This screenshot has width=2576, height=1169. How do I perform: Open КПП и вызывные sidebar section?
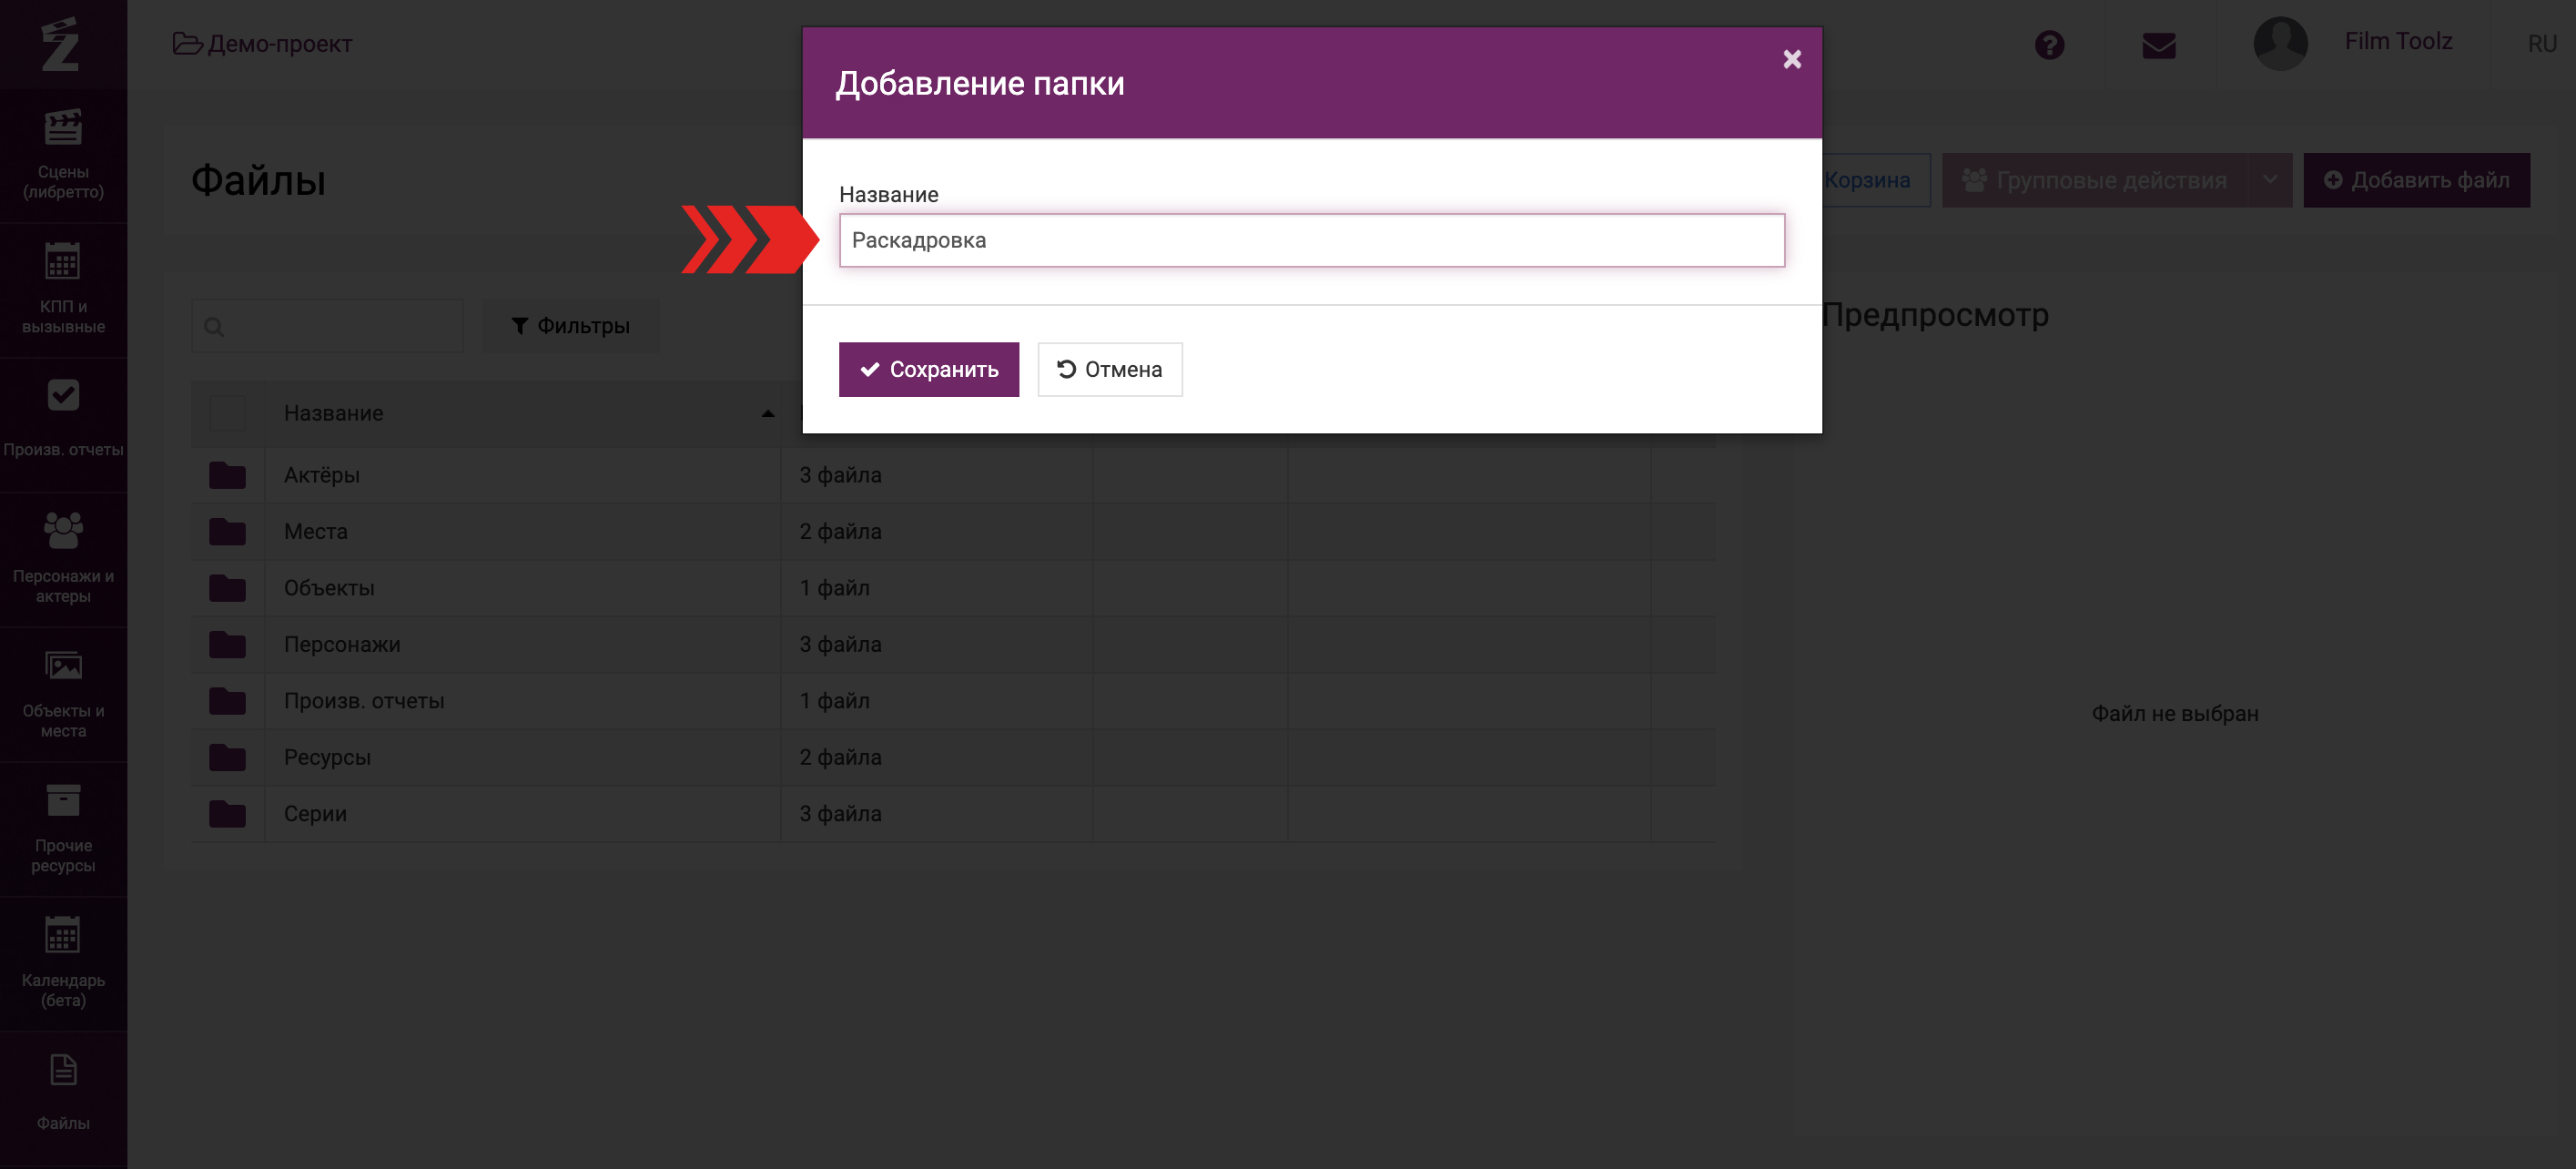(63, 290)
